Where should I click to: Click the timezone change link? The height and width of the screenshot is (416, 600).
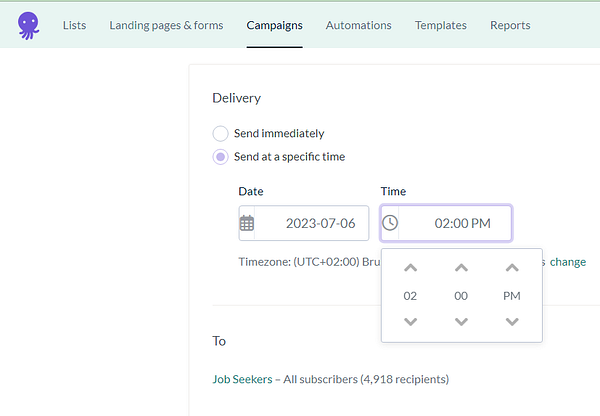coord(568,262)
